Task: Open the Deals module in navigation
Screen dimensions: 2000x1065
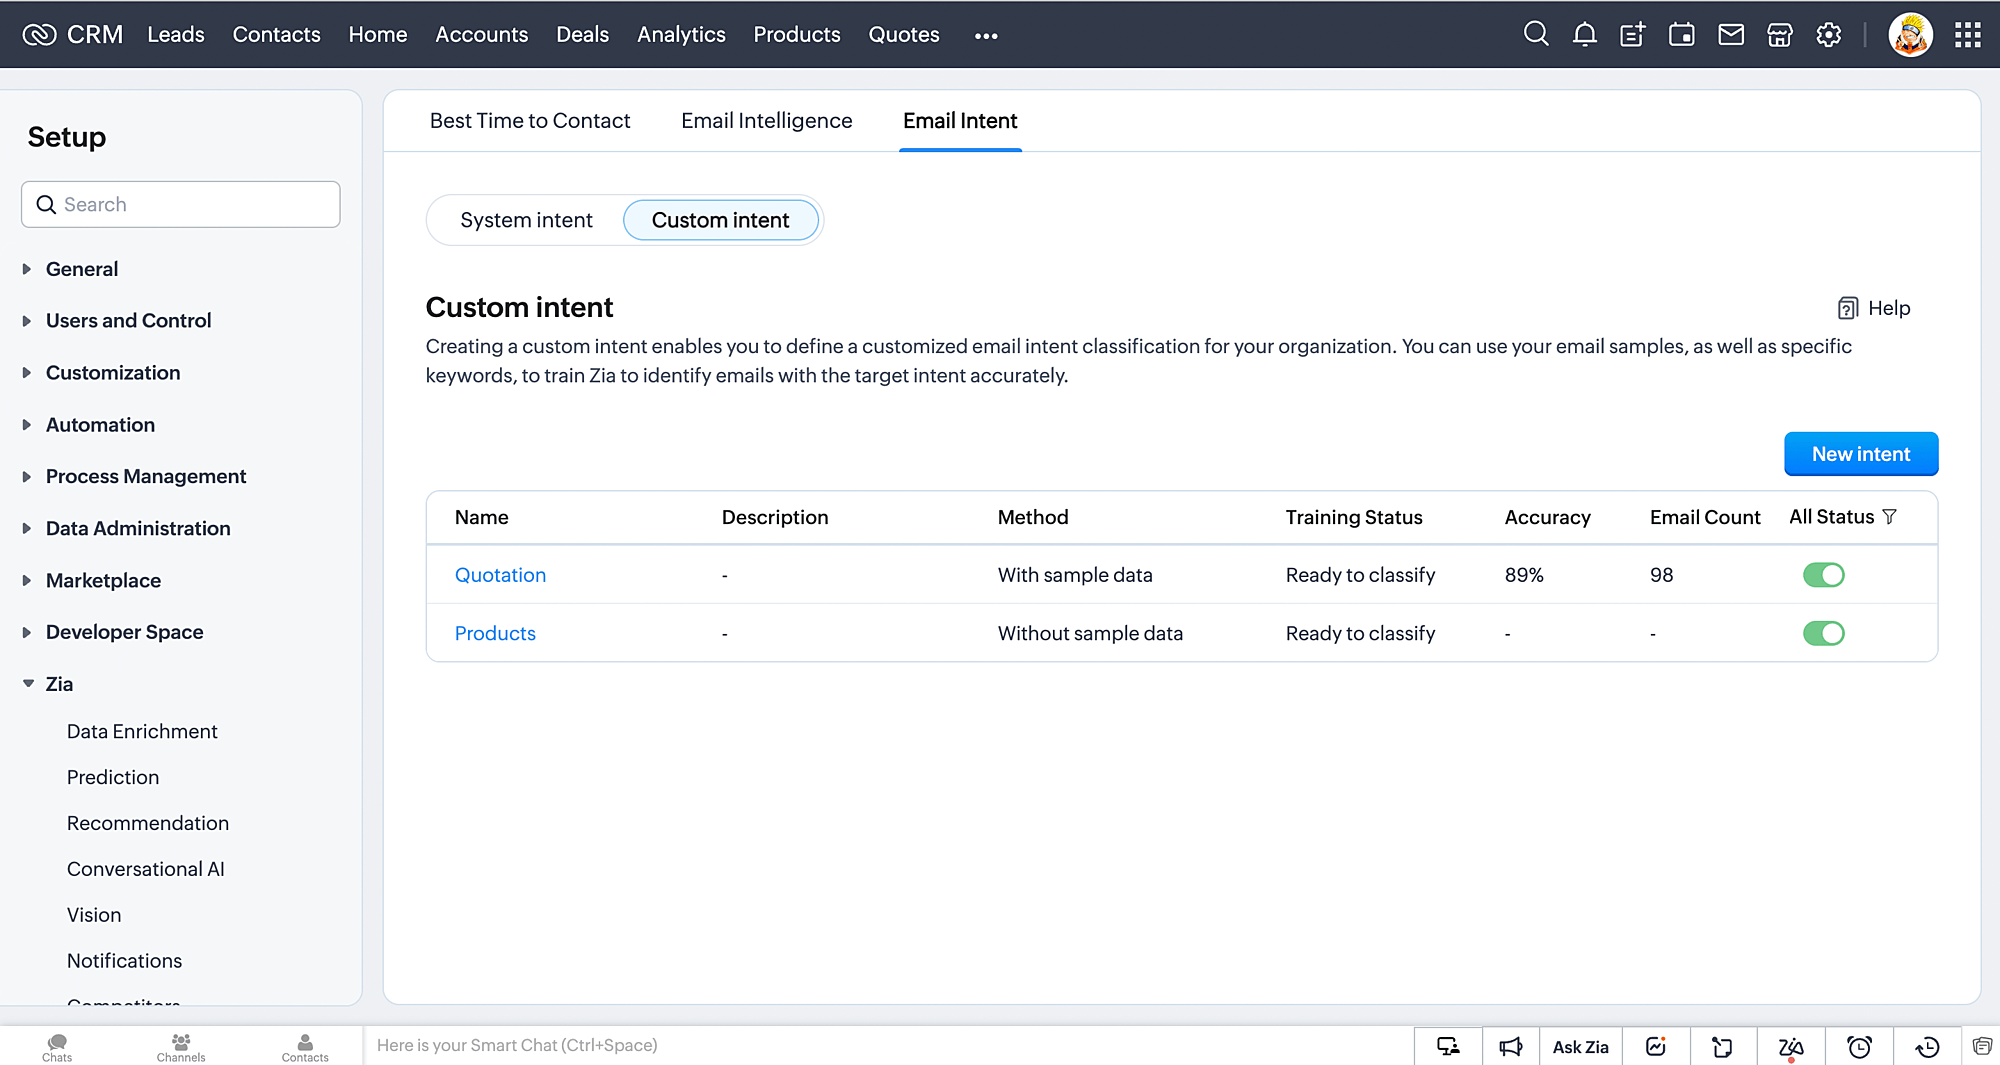Action: (582, 35)
